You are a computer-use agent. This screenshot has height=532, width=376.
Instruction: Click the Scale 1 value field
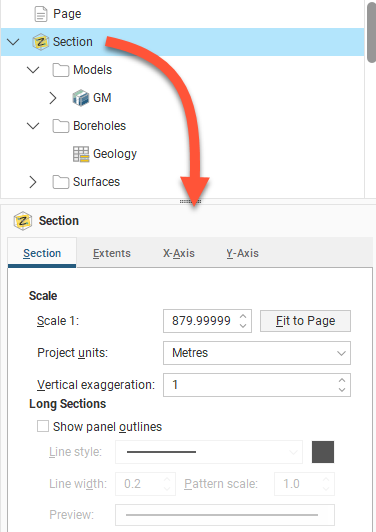(203, 321)
